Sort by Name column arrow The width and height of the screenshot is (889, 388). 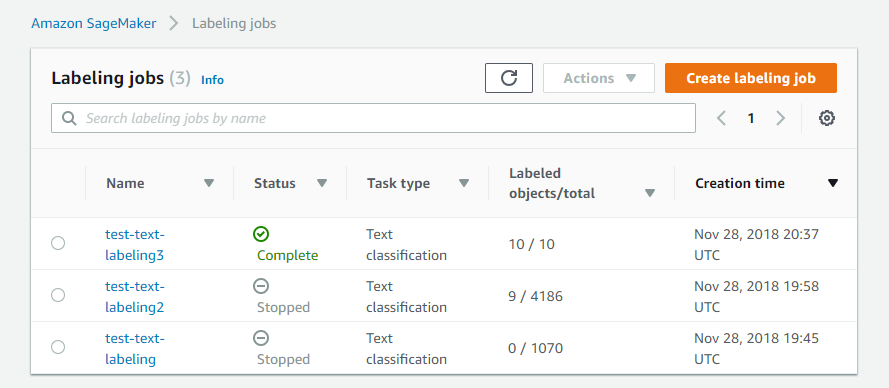point(209,183)
